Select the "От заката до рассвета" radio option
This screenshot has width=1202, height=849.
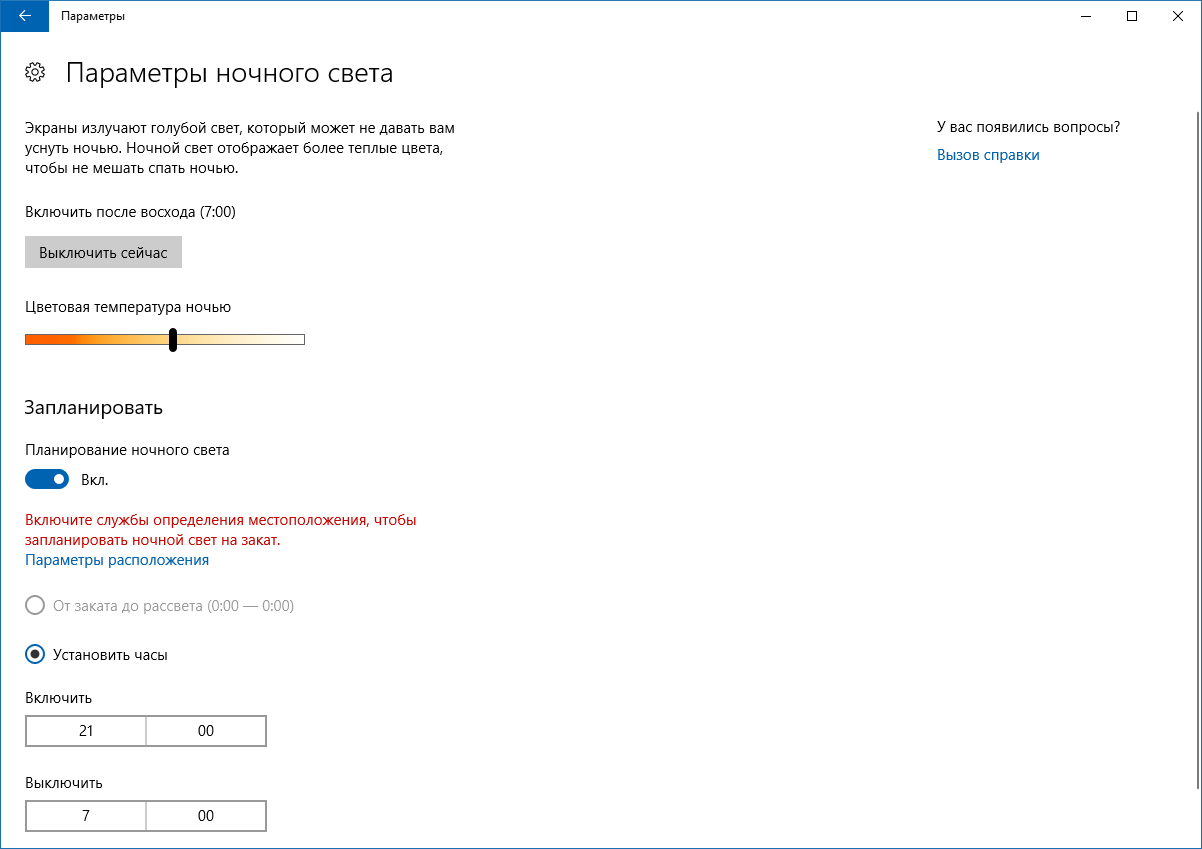coord(35,606)
